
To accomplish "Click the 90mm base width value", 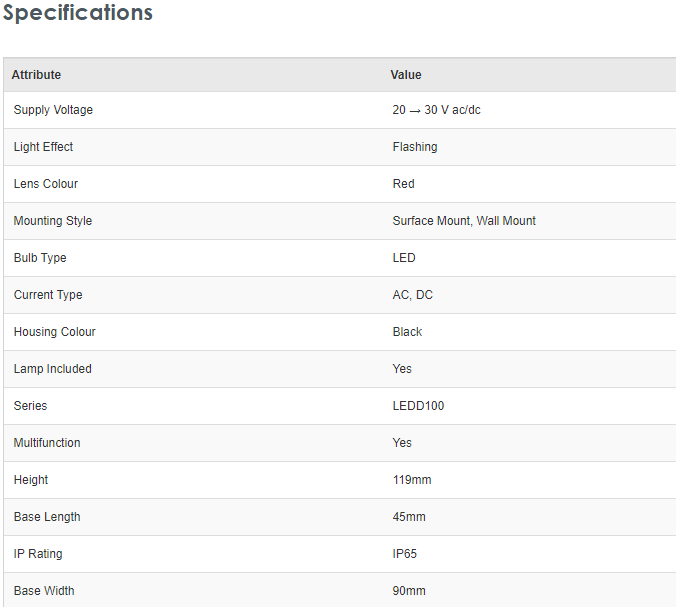I will click(409, 591).
